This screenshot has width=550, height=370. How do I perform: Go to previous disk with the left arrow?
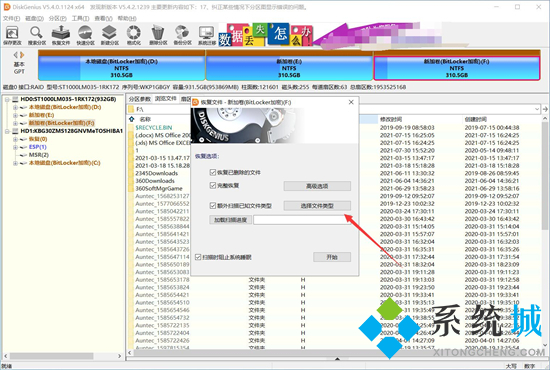click(x=16, y=55)
